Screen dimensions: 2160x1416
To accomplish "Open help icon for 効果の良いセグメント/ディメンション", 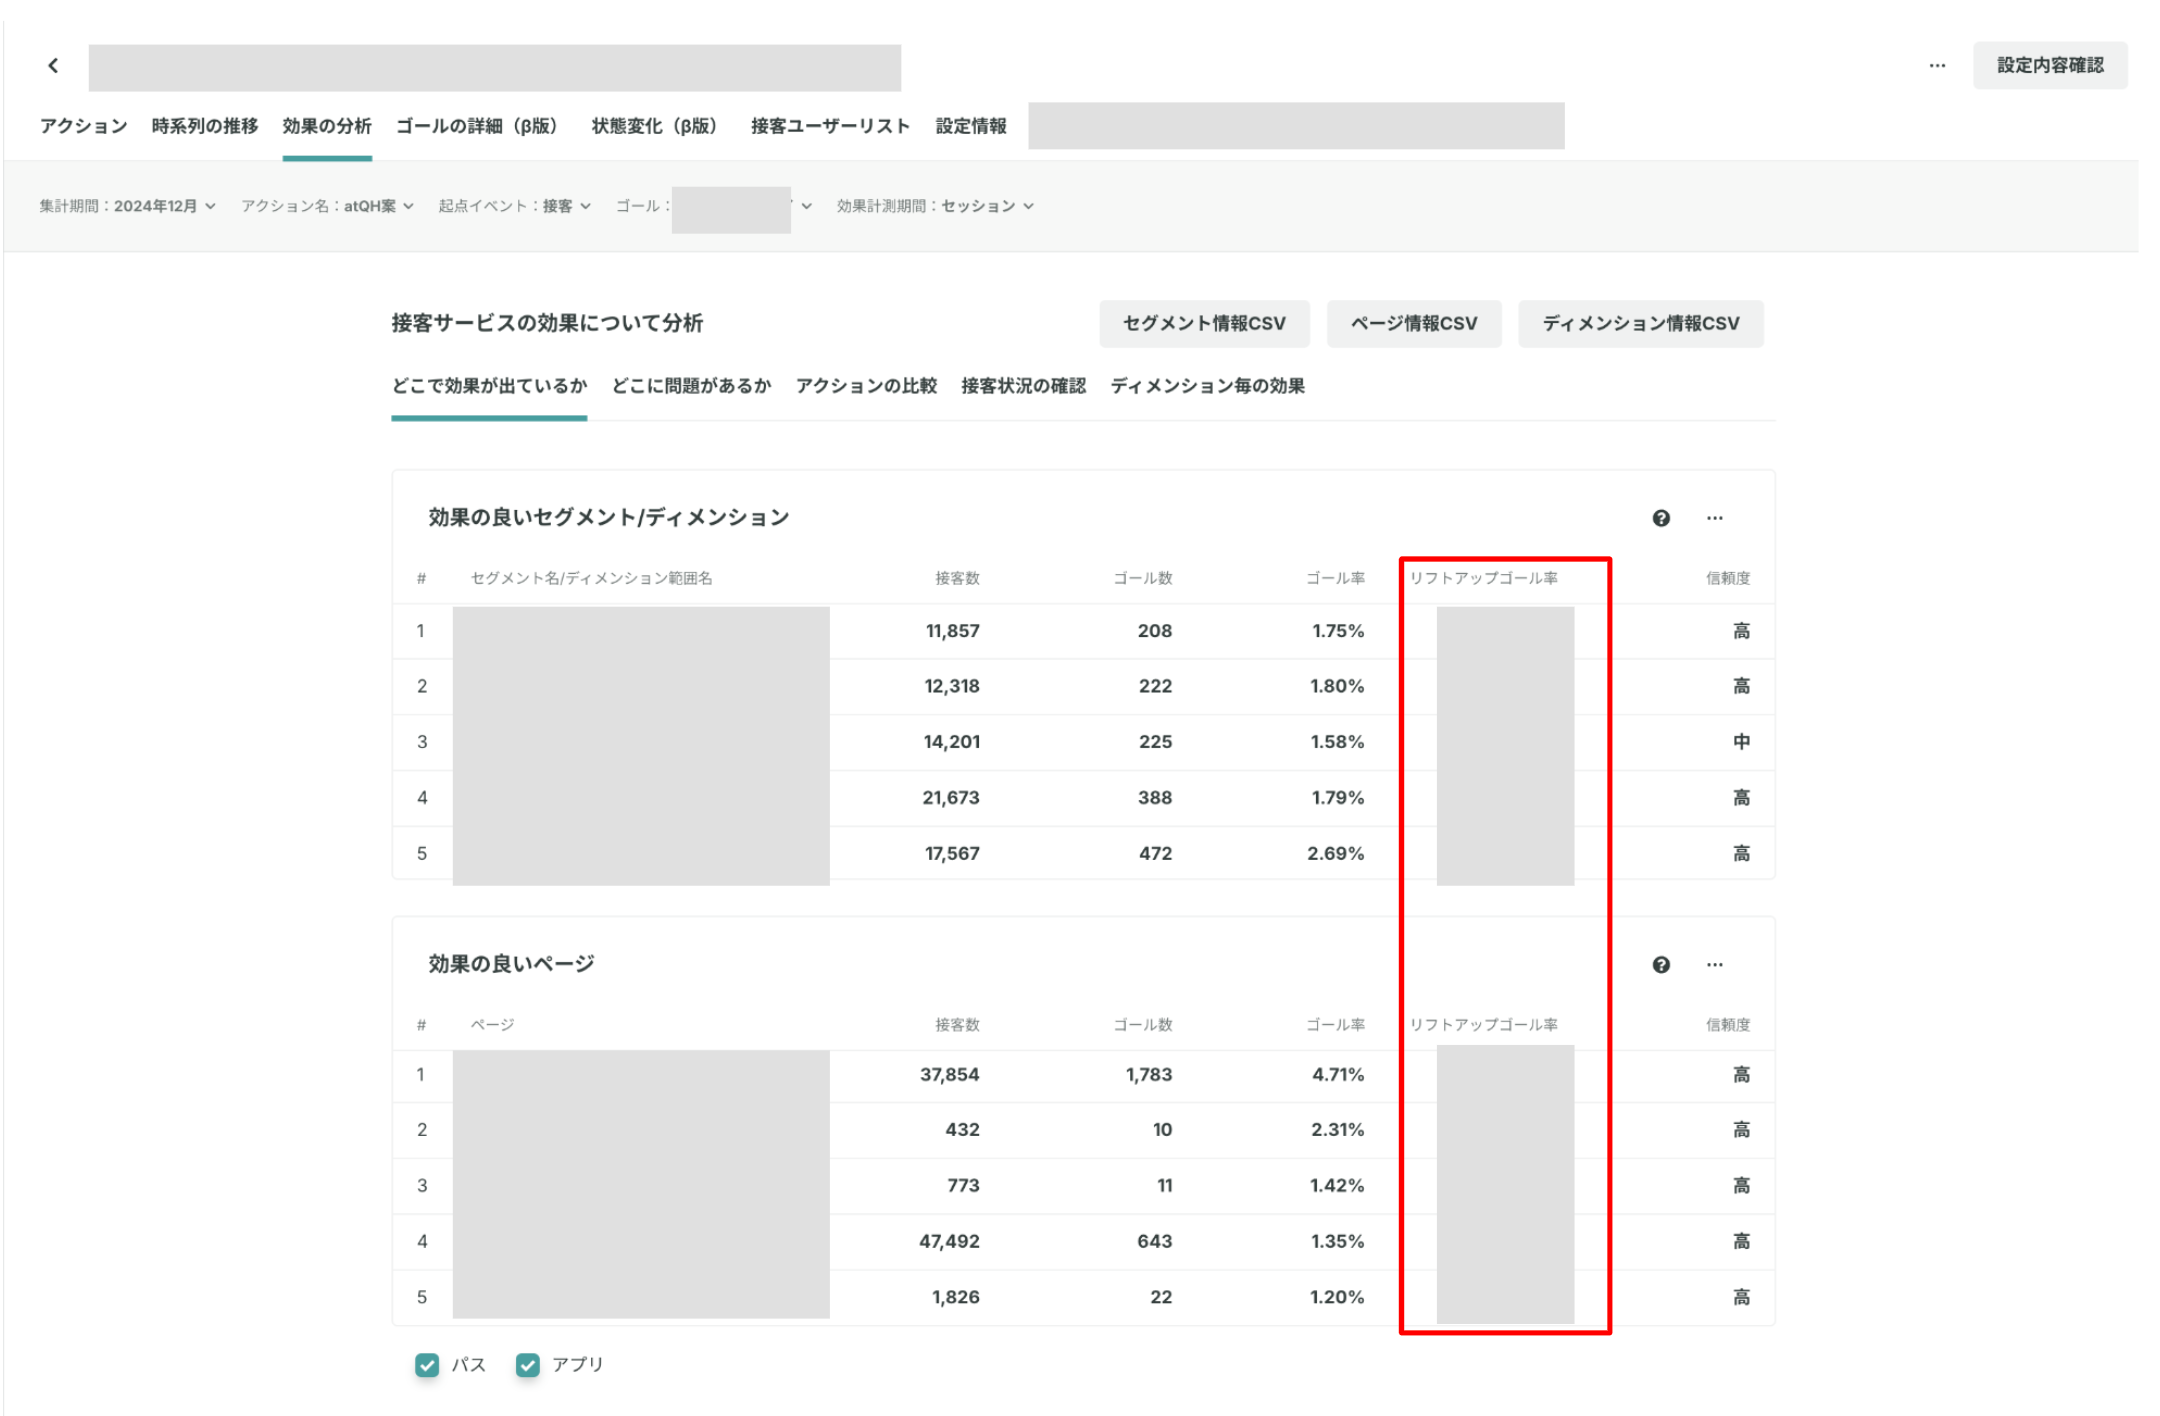I will [1661, 518].
